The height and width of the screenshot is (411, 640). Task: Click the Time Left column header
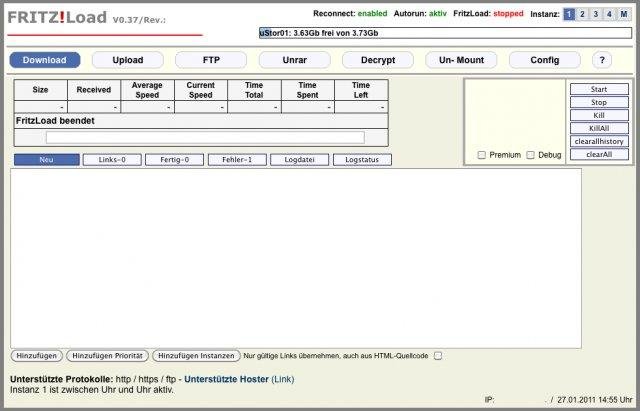361,90
